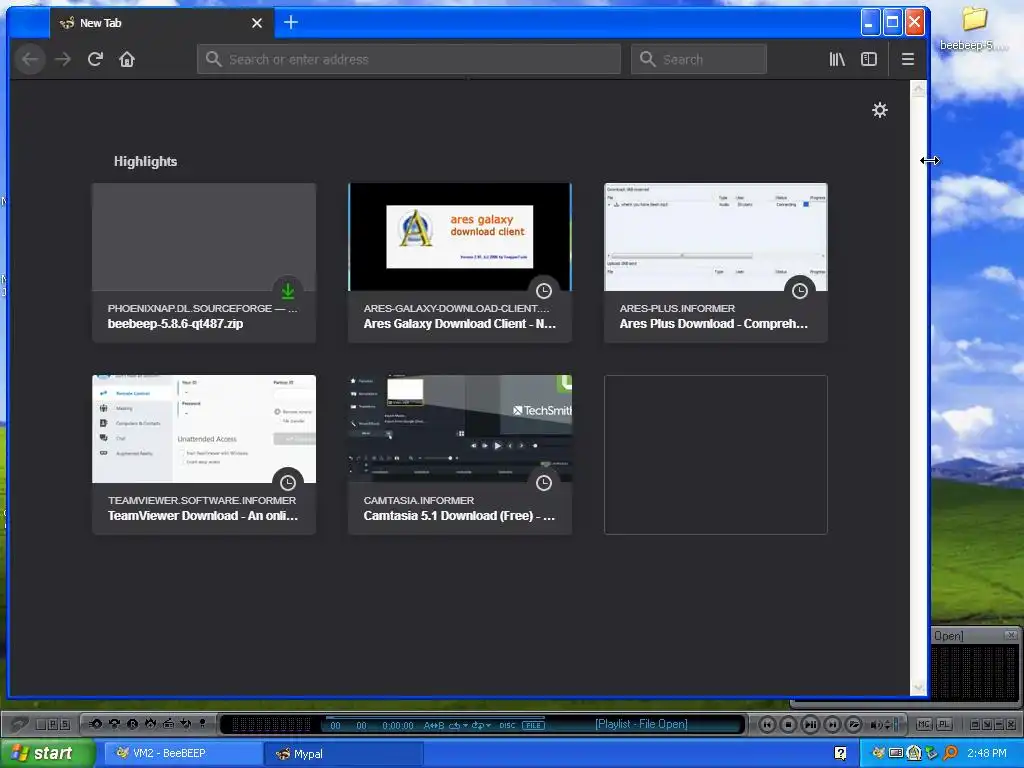Click the DISC mode label in player

[x=507, y=726]
